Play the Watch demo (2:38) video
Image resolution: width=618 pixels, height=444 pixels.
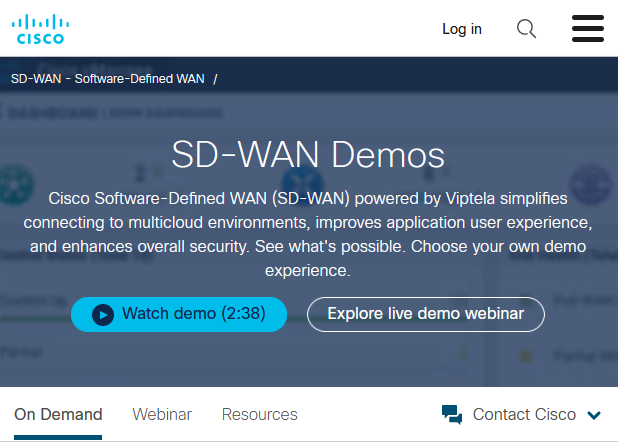click(179, 314)
